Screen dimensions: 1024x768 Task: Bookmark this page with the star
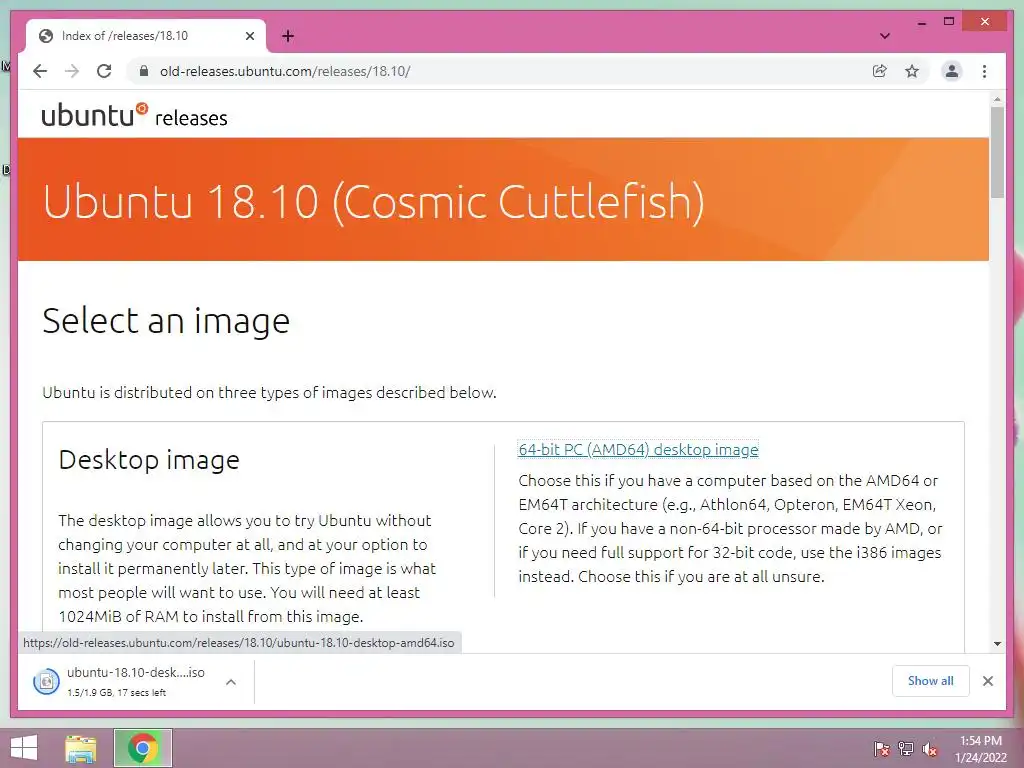(912, 71)
